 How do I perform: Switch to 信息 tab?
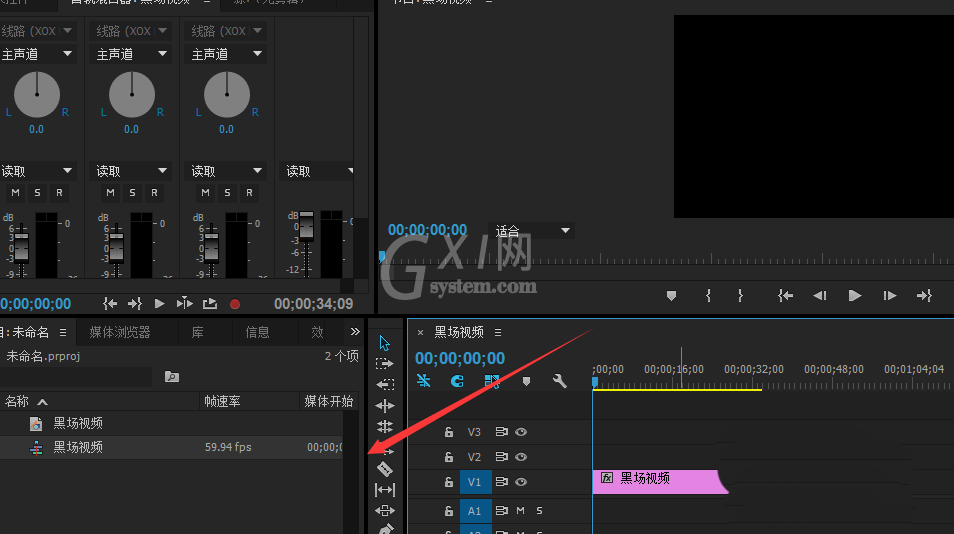click(x=257, y=332)
